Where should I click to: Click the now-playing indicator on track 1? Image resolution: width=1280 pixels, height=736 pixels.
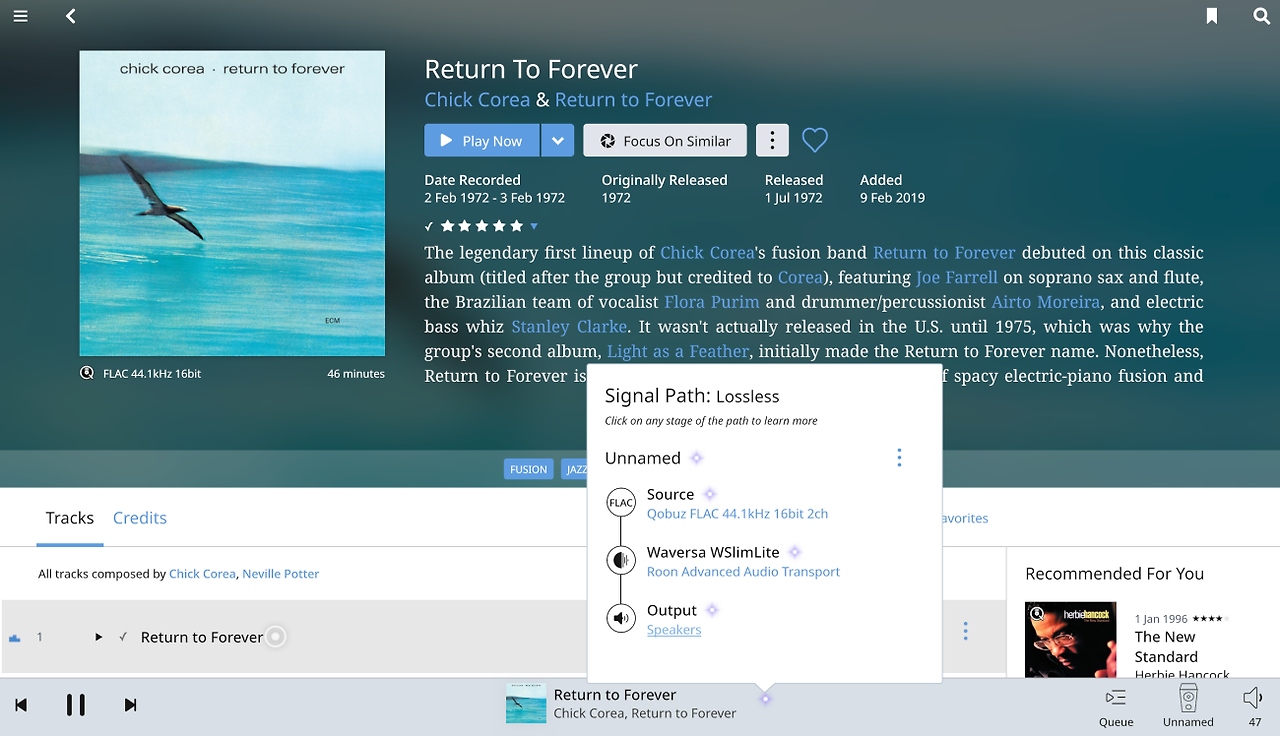275,637
